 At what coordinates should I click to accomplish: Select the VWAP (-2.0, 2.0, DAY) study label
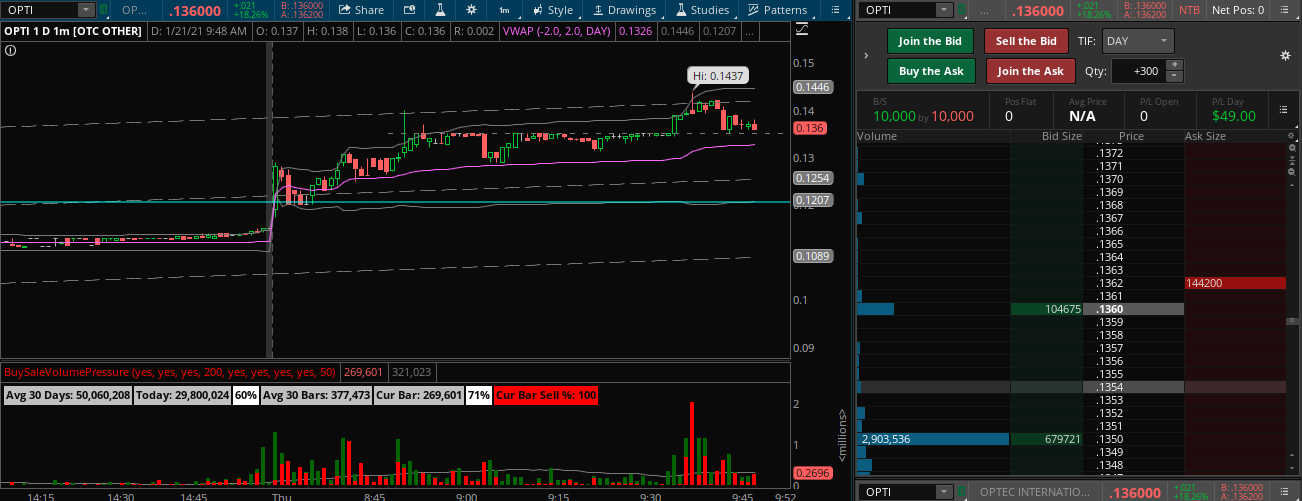[556, 31]
